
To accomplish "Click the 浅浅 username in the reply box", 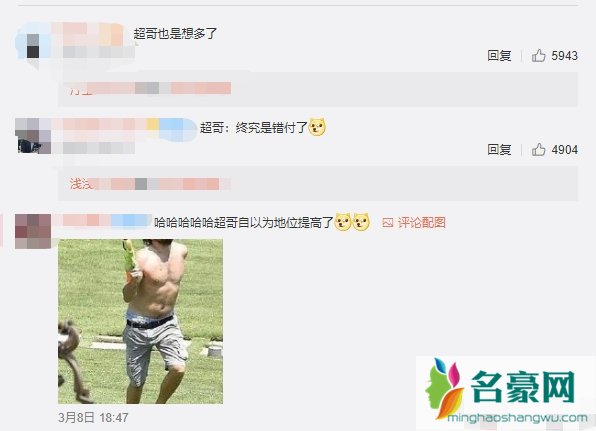I will [81, 184].
